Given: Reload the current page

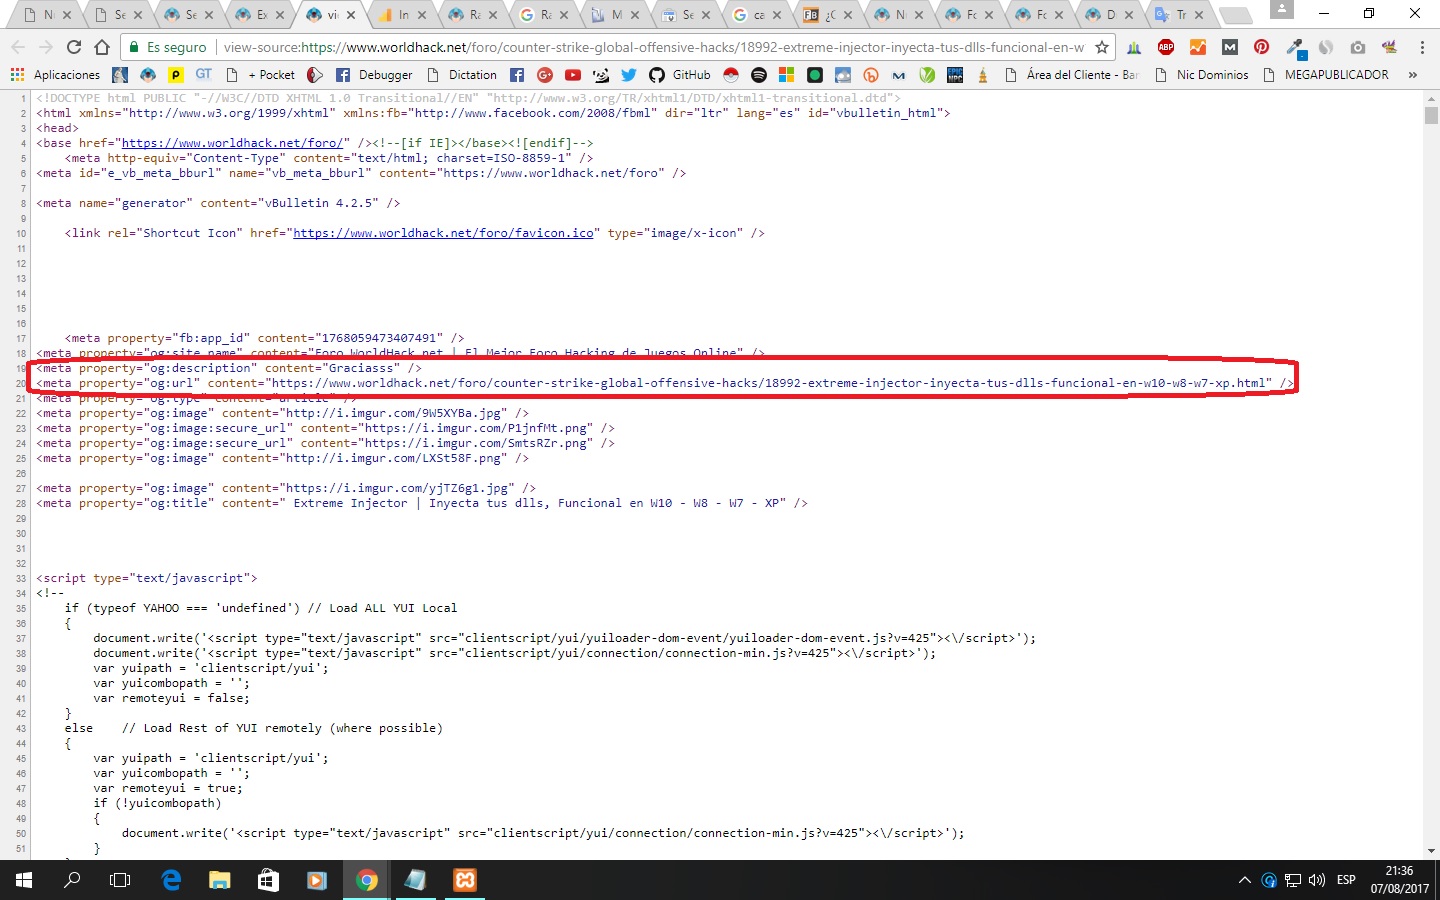Looking at the screenshot, I should coord(73,47).
